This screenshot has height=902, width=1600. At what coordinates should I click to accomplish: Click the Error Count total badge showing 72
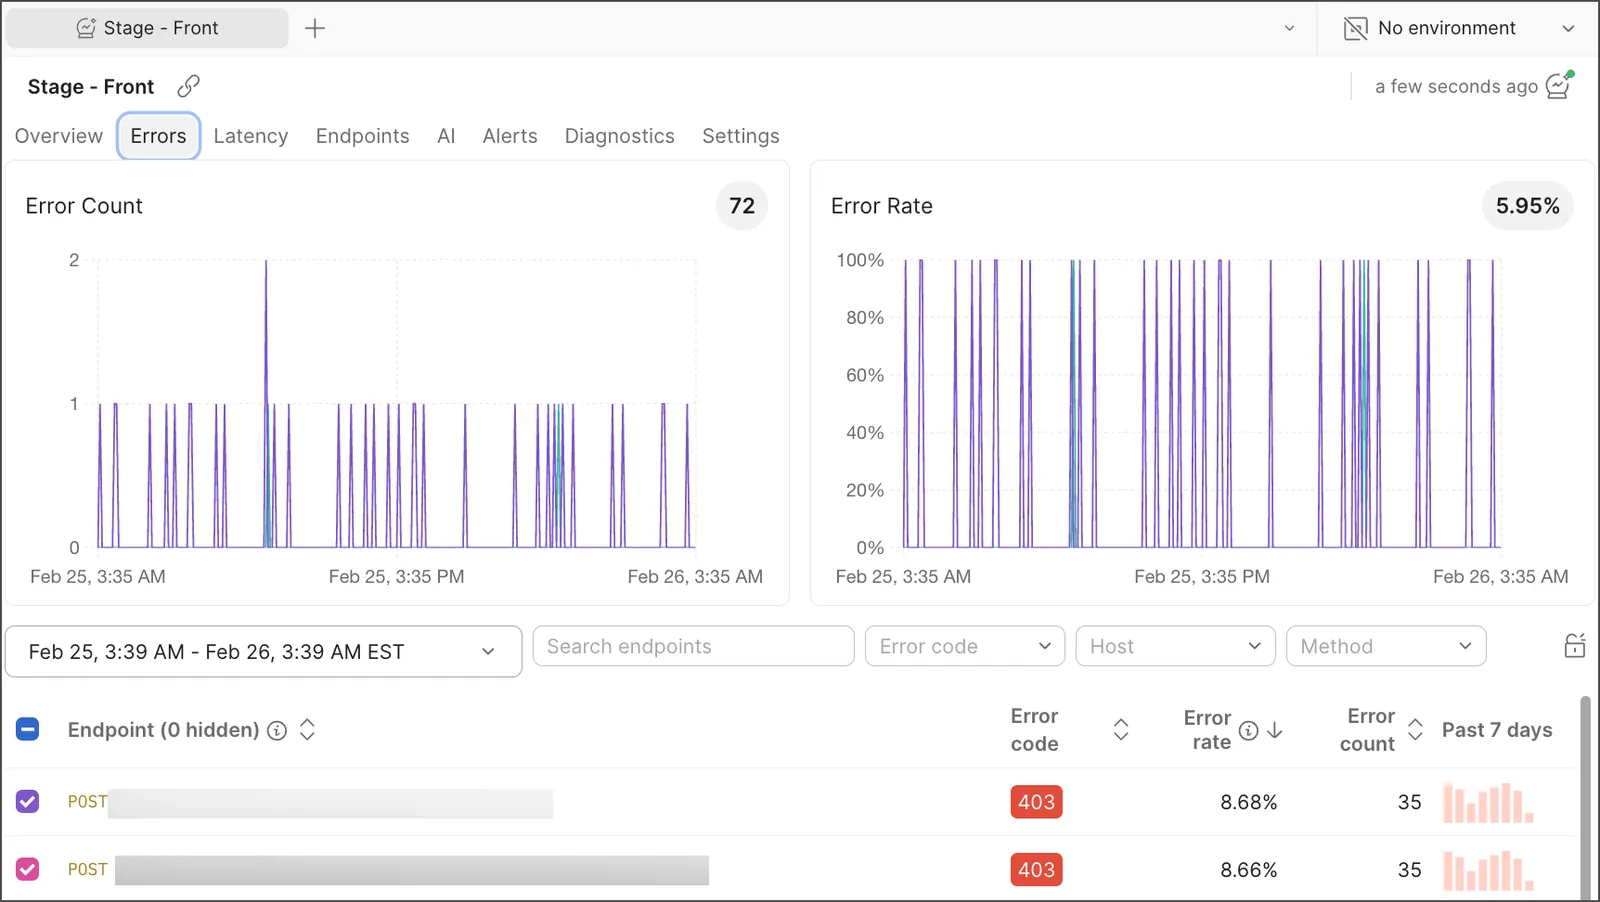click(742, 206)
